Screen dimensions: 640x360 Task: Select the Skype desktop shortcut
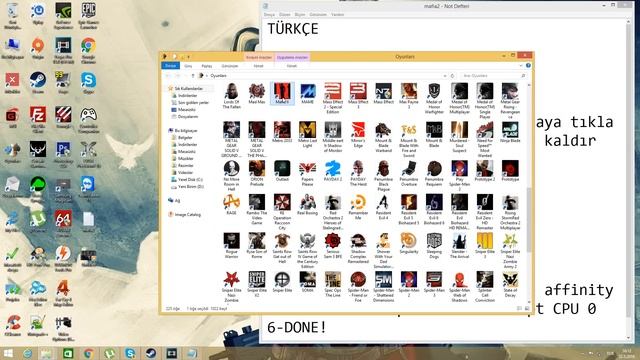coord(88,83)
